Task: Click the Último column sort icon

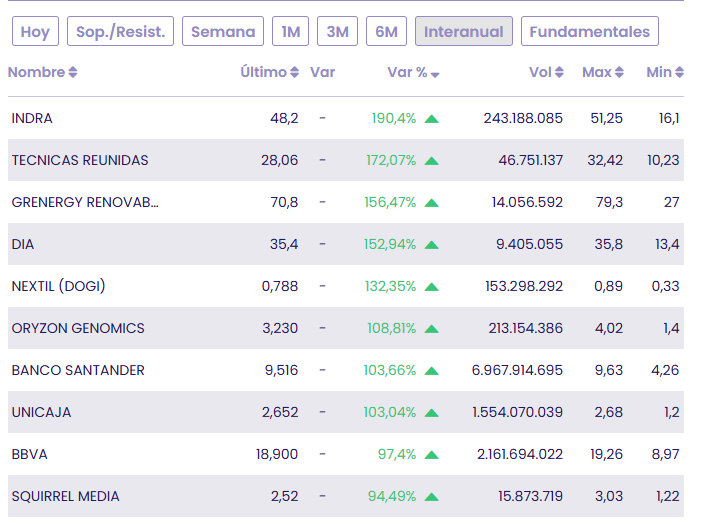Action: point(295,73)
